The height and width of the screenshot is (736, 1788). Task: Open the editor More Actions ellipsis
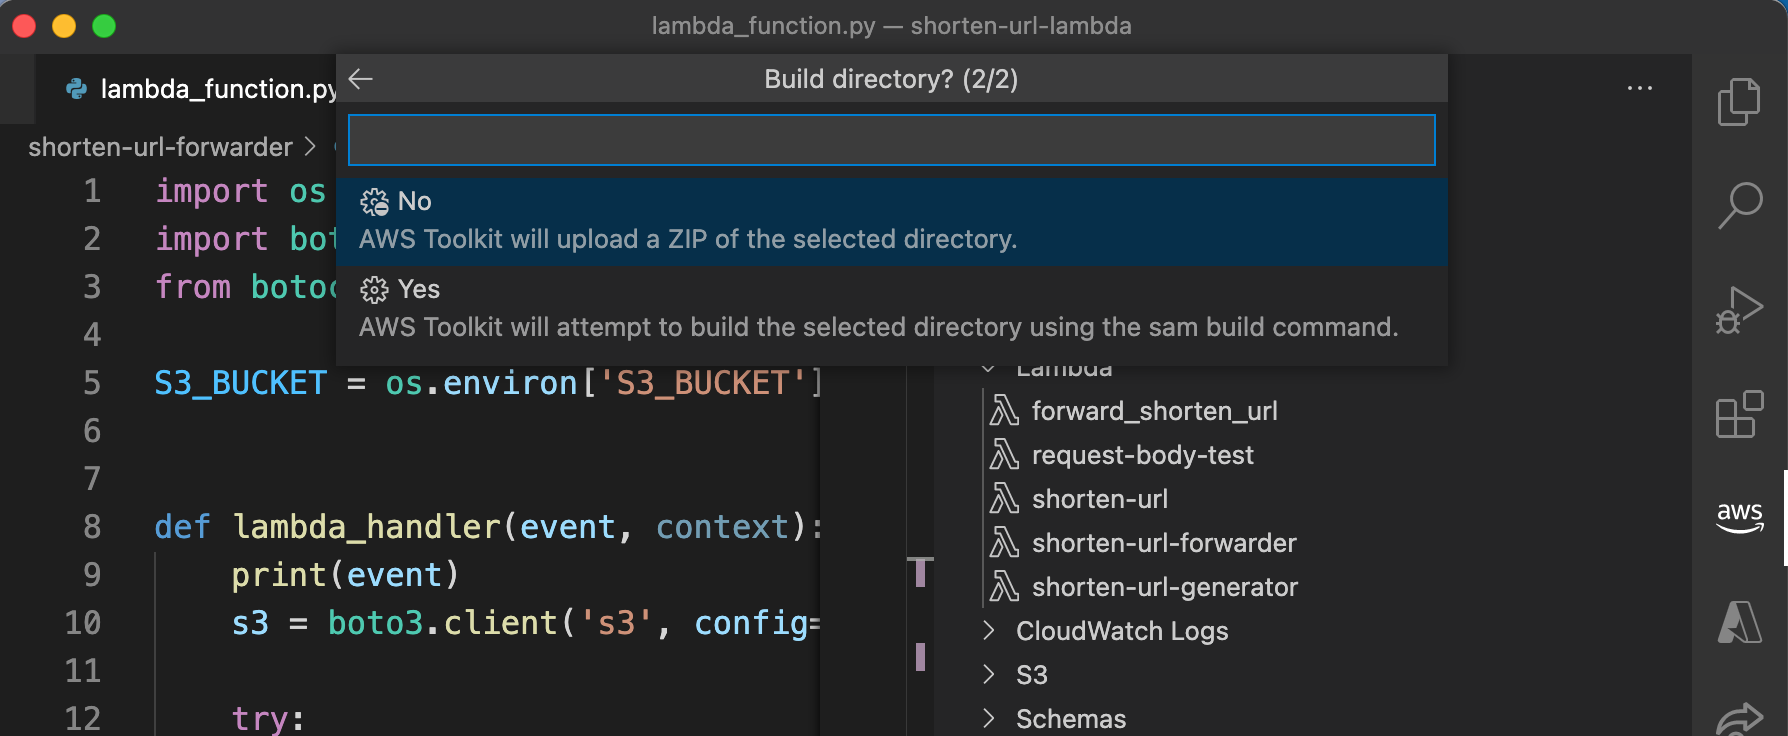tap(1640, 88)
